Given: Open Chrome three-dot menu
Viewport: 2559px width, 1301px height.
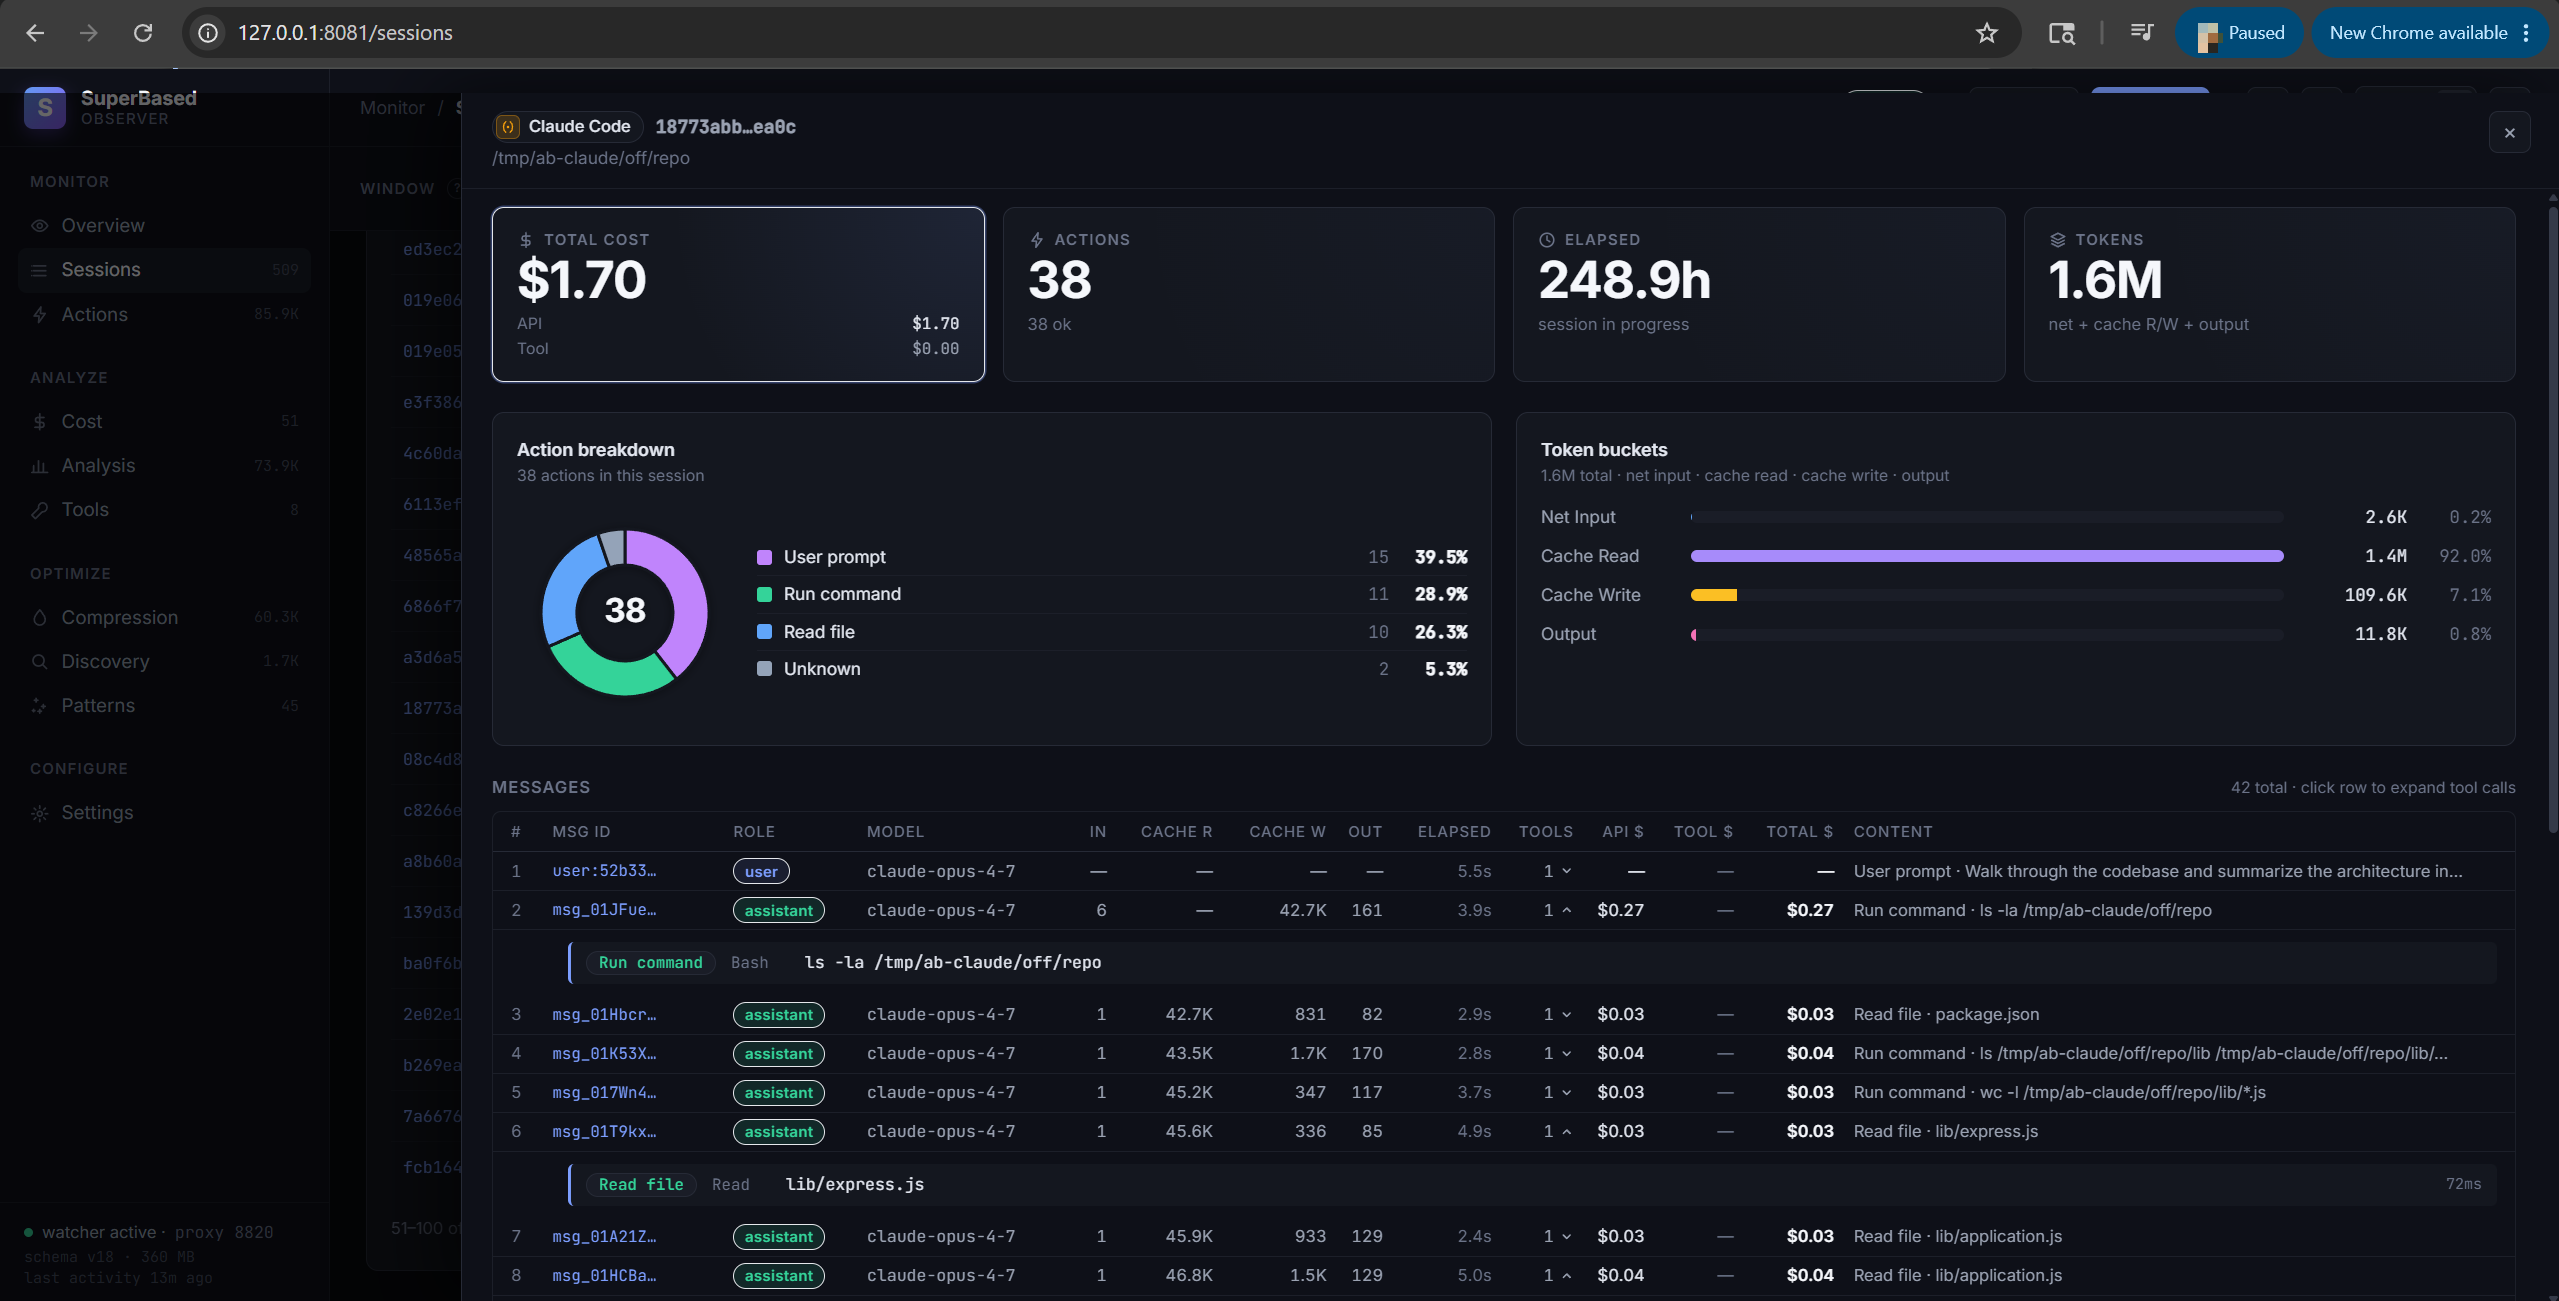Looking at the screenshot, I should point(2526,33).
